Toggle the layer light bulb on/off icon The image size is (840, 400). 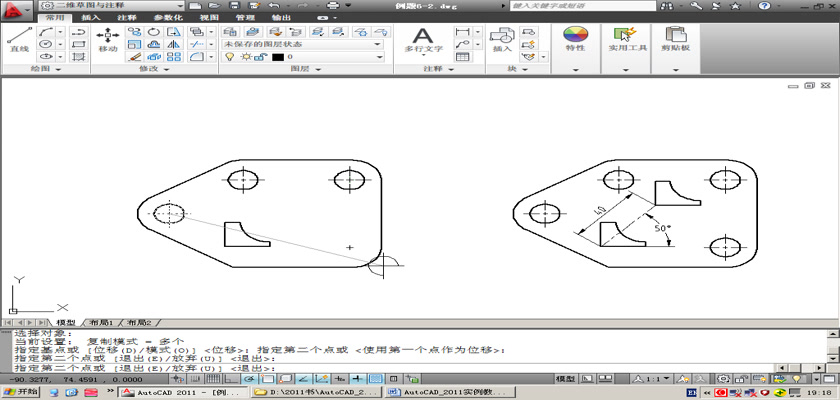click(229, 57)
